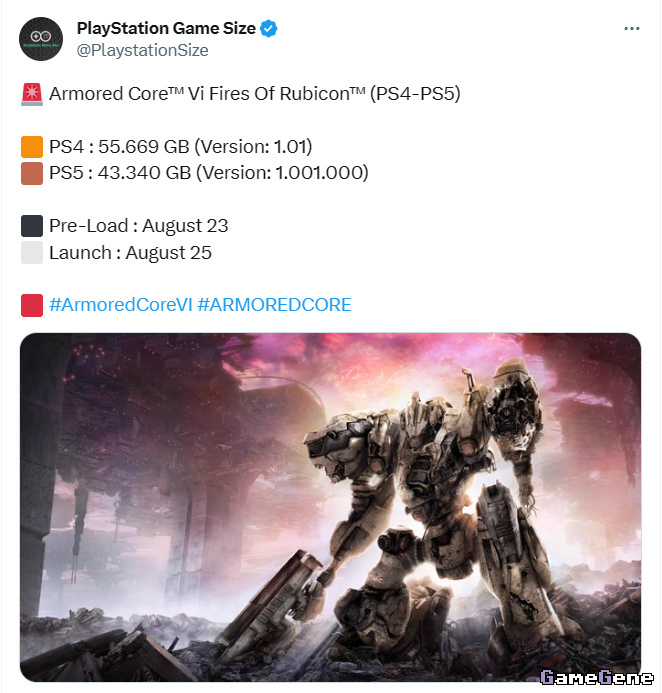The image size is (662, 693).
Task: Click the red square before the hashtags
Action: click(32, 305)
